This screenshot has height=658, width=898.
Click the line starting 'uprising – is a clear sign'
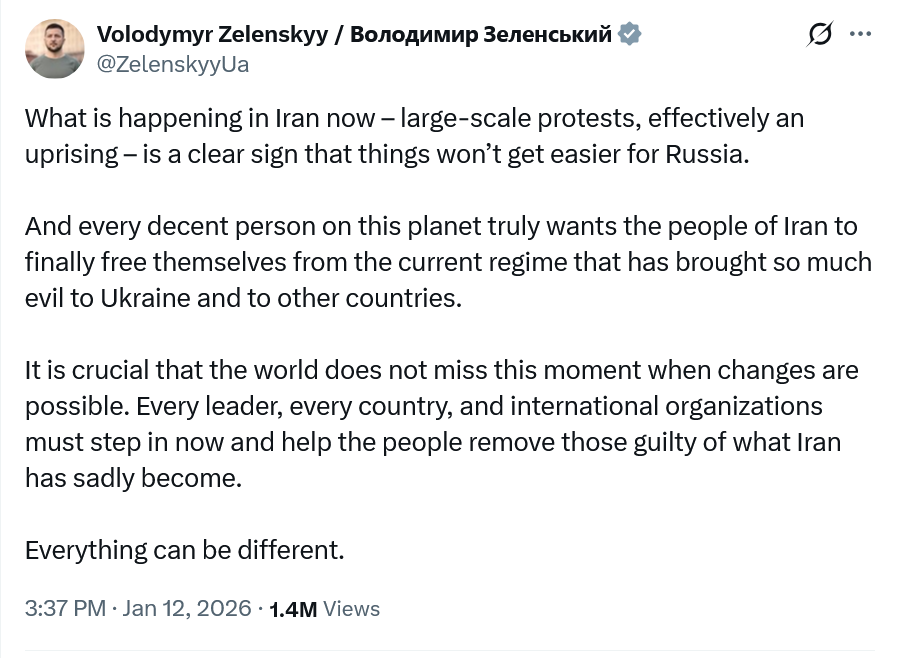coord(386,155)
